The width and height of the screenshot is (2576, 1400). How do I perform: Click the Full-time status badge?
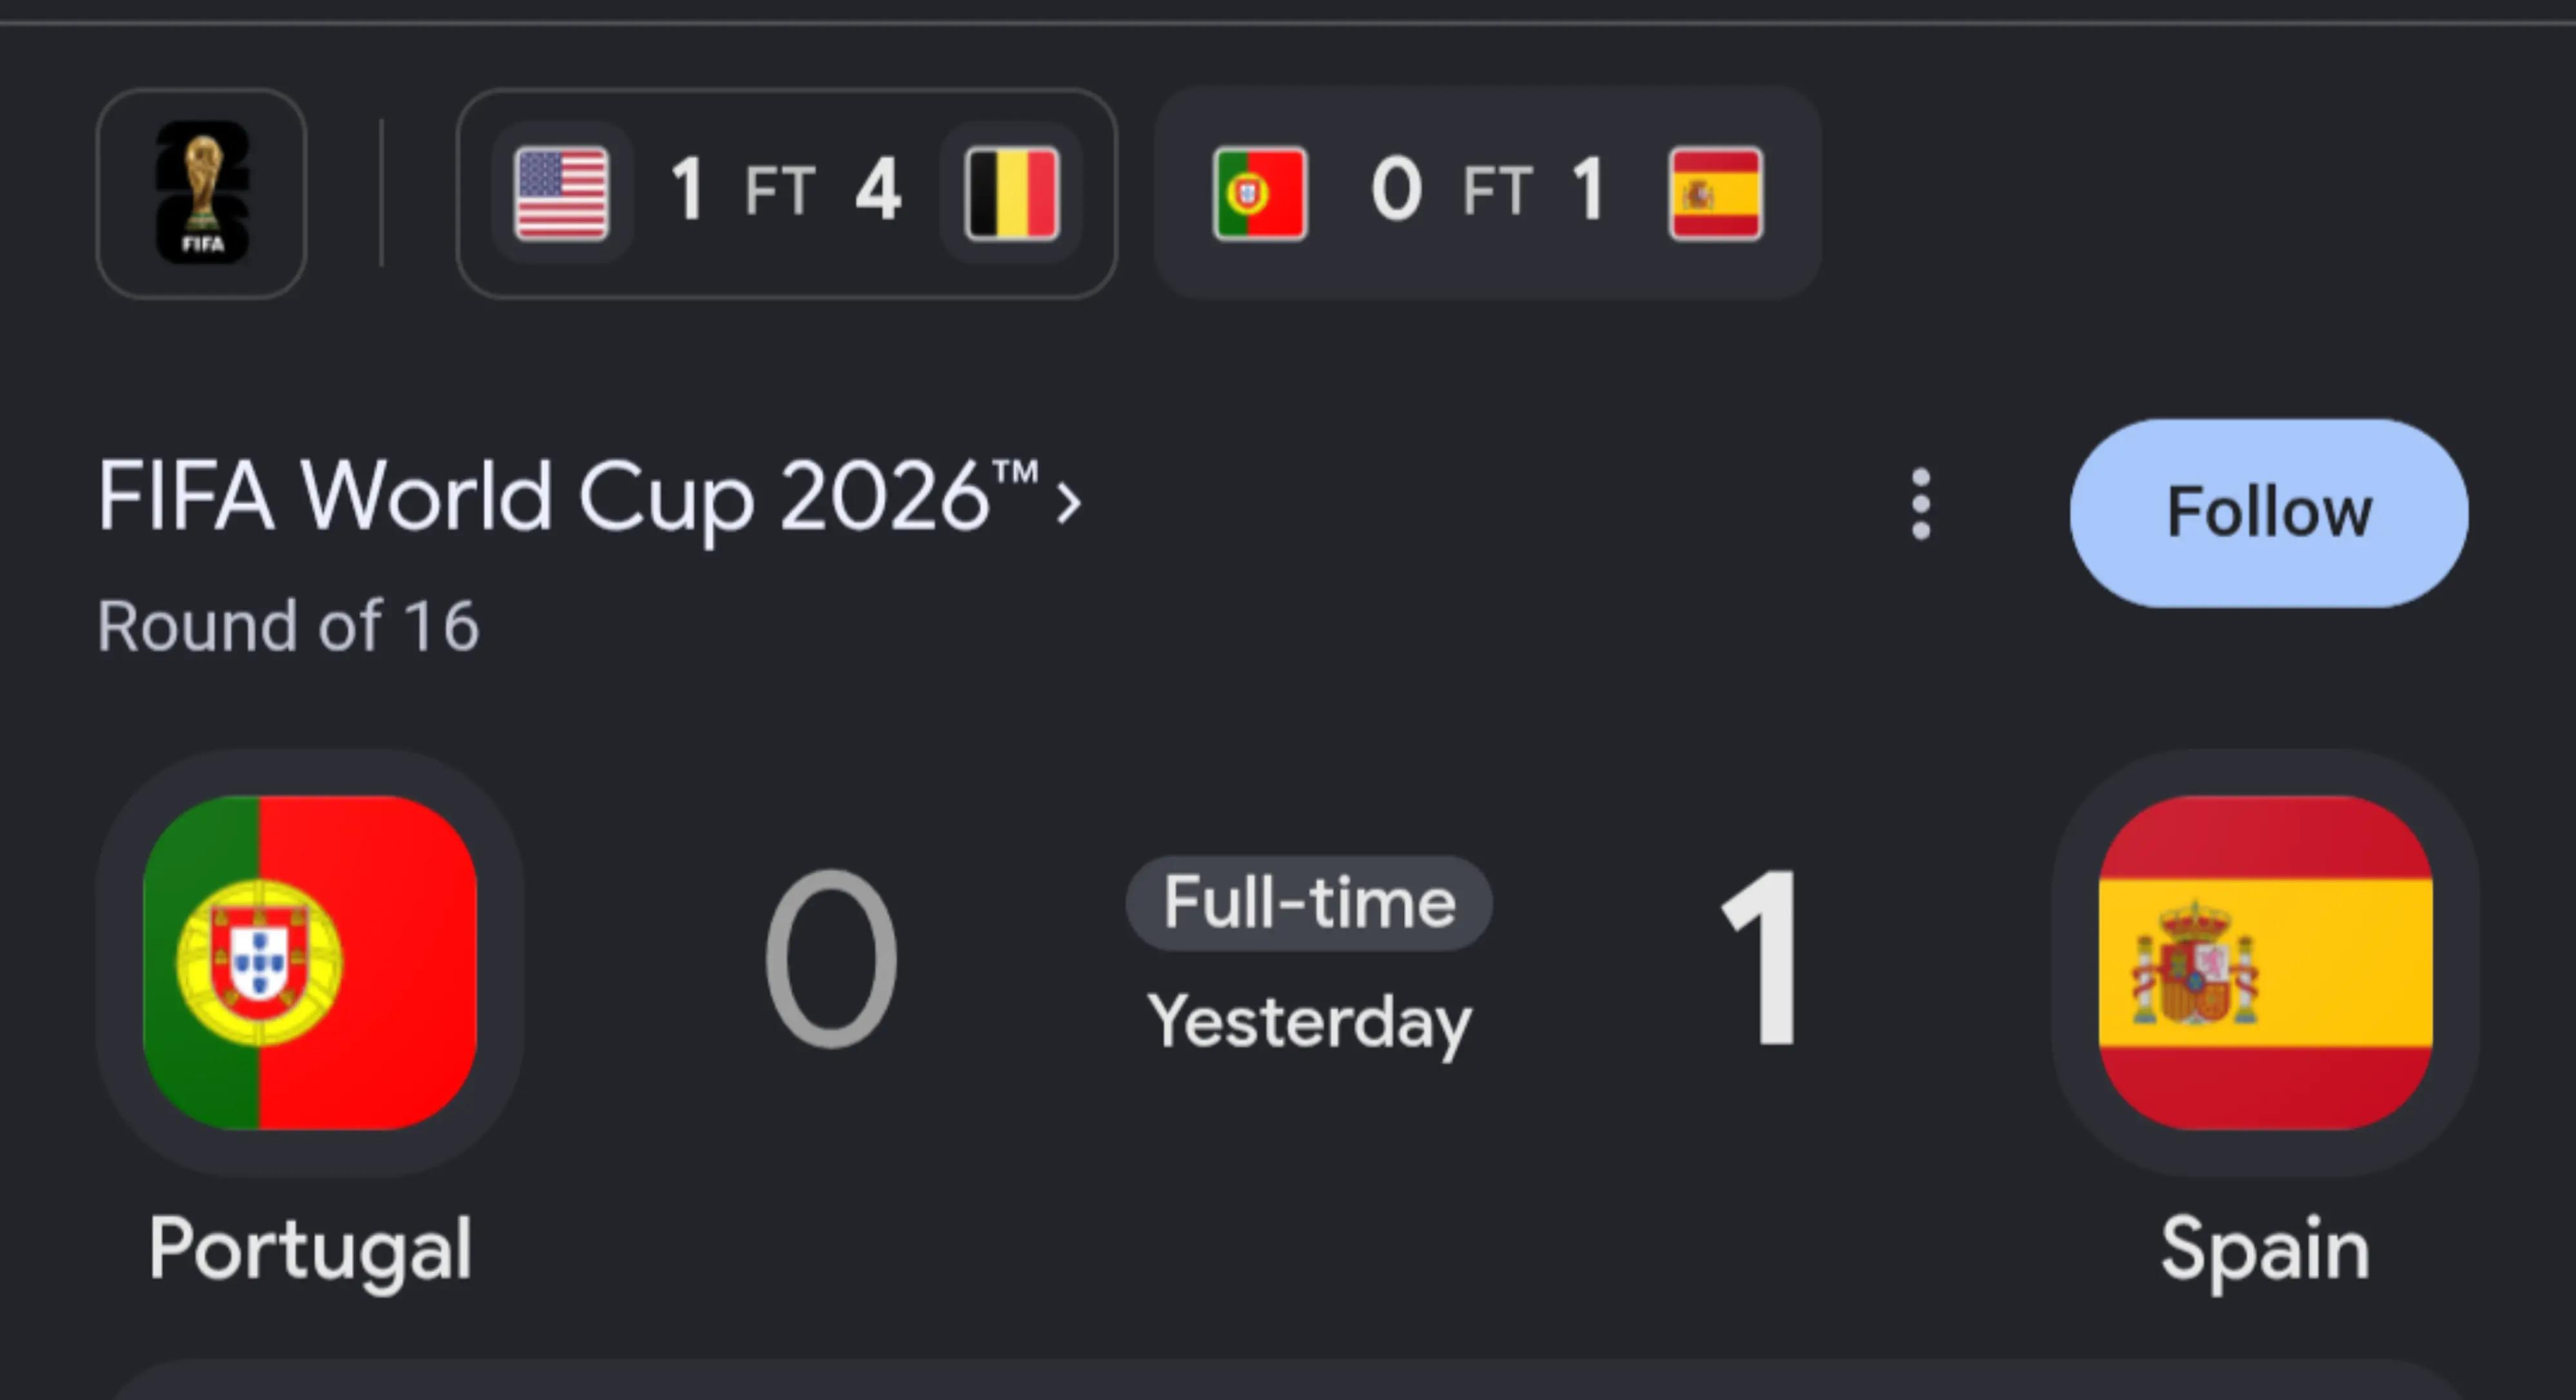click(1309, 902)
